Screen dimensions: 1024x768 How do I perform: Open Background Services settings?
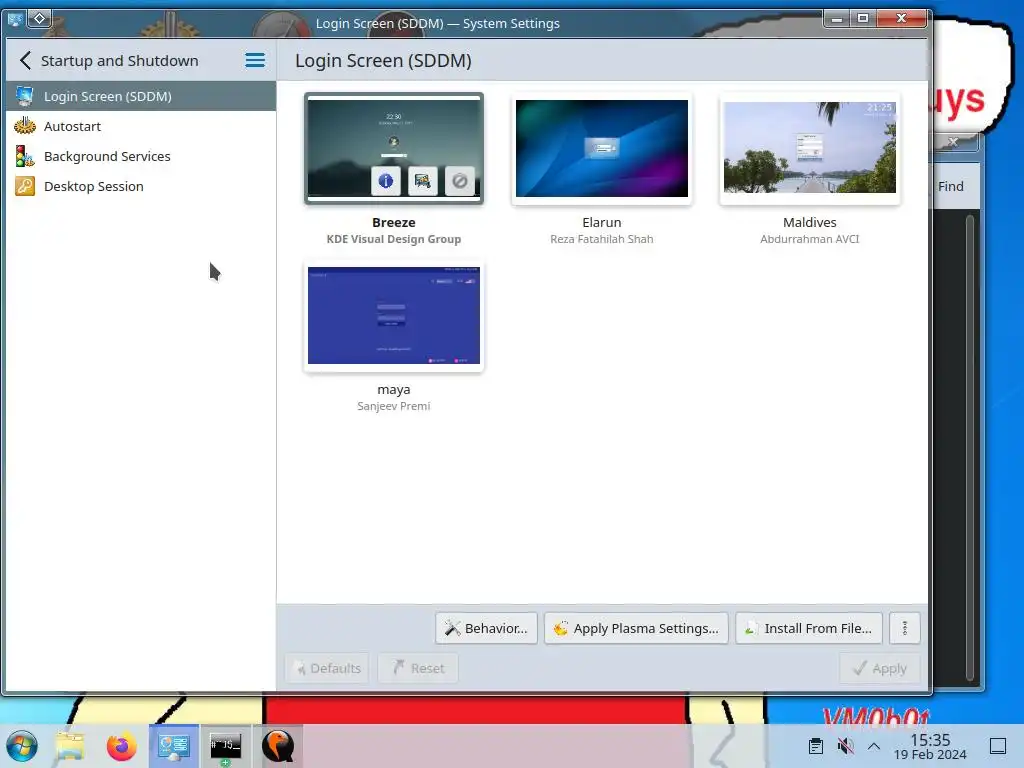(140, 156)
